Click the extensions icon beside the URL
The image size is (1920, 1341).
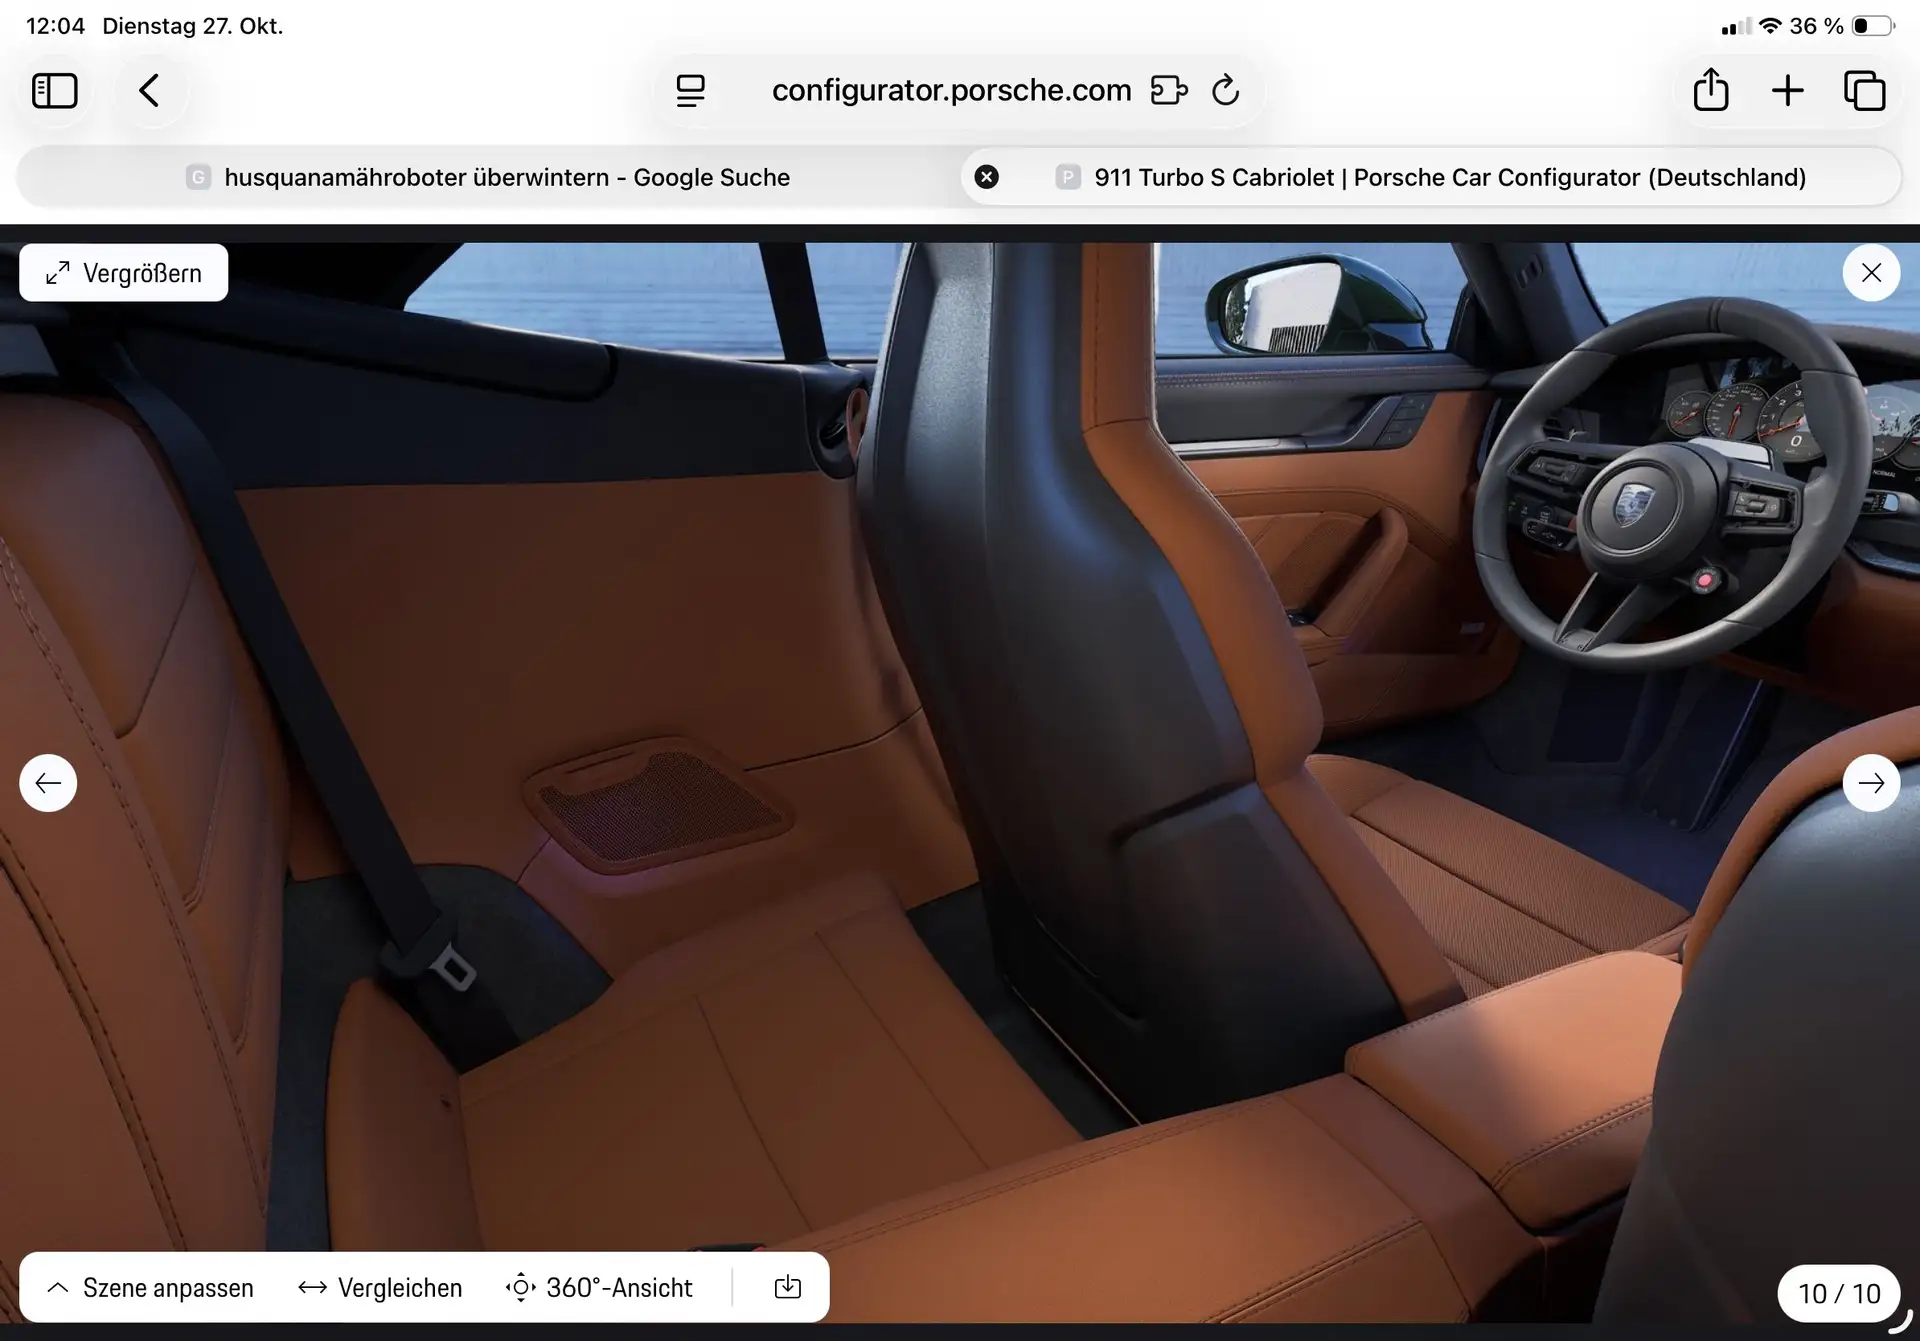(1168, 91)
